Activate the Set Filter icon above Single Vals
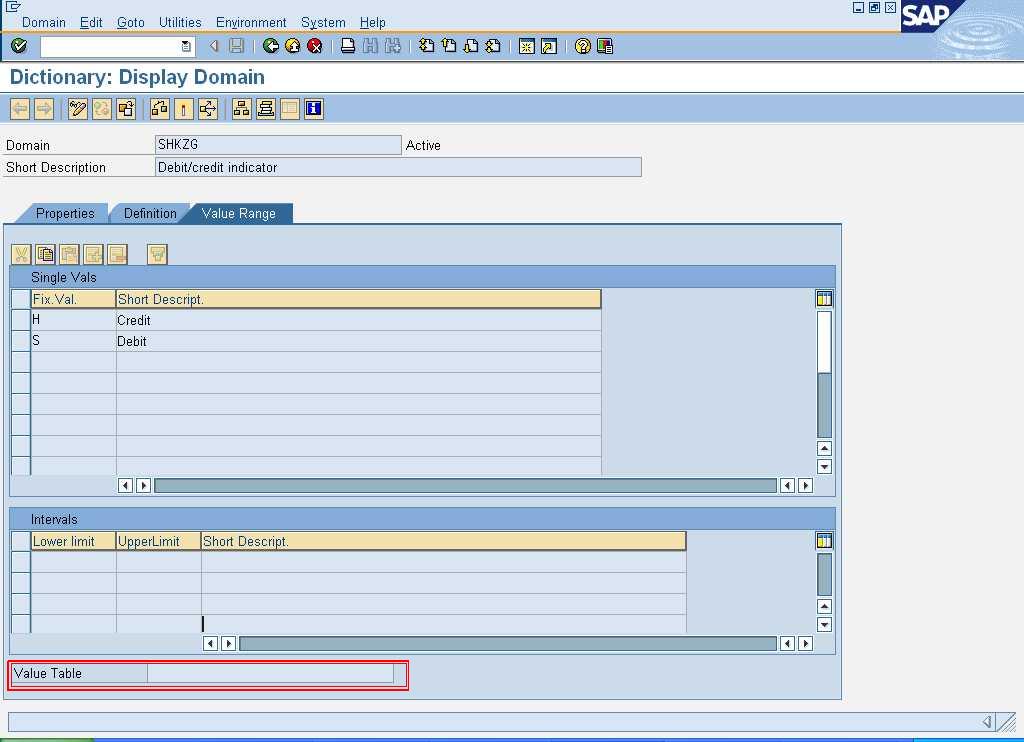Screen dimensions: 1024x742 coord(156,253)
